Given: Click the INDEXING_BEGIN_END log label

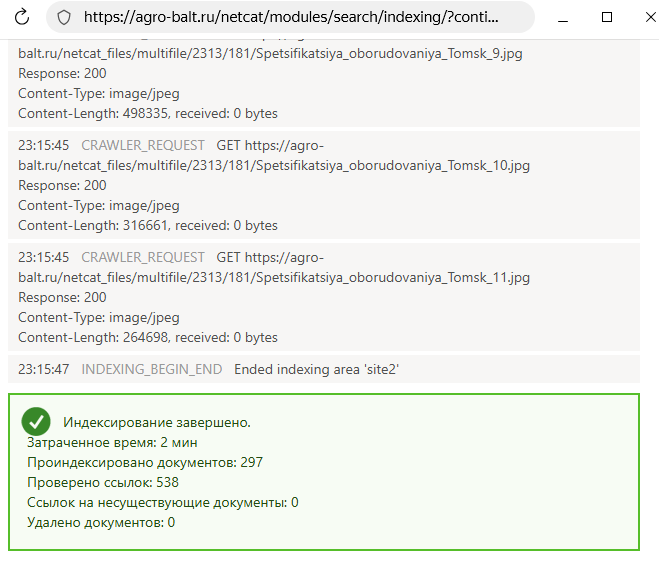Looking at the screenshot, I should [x=152, y=369].
